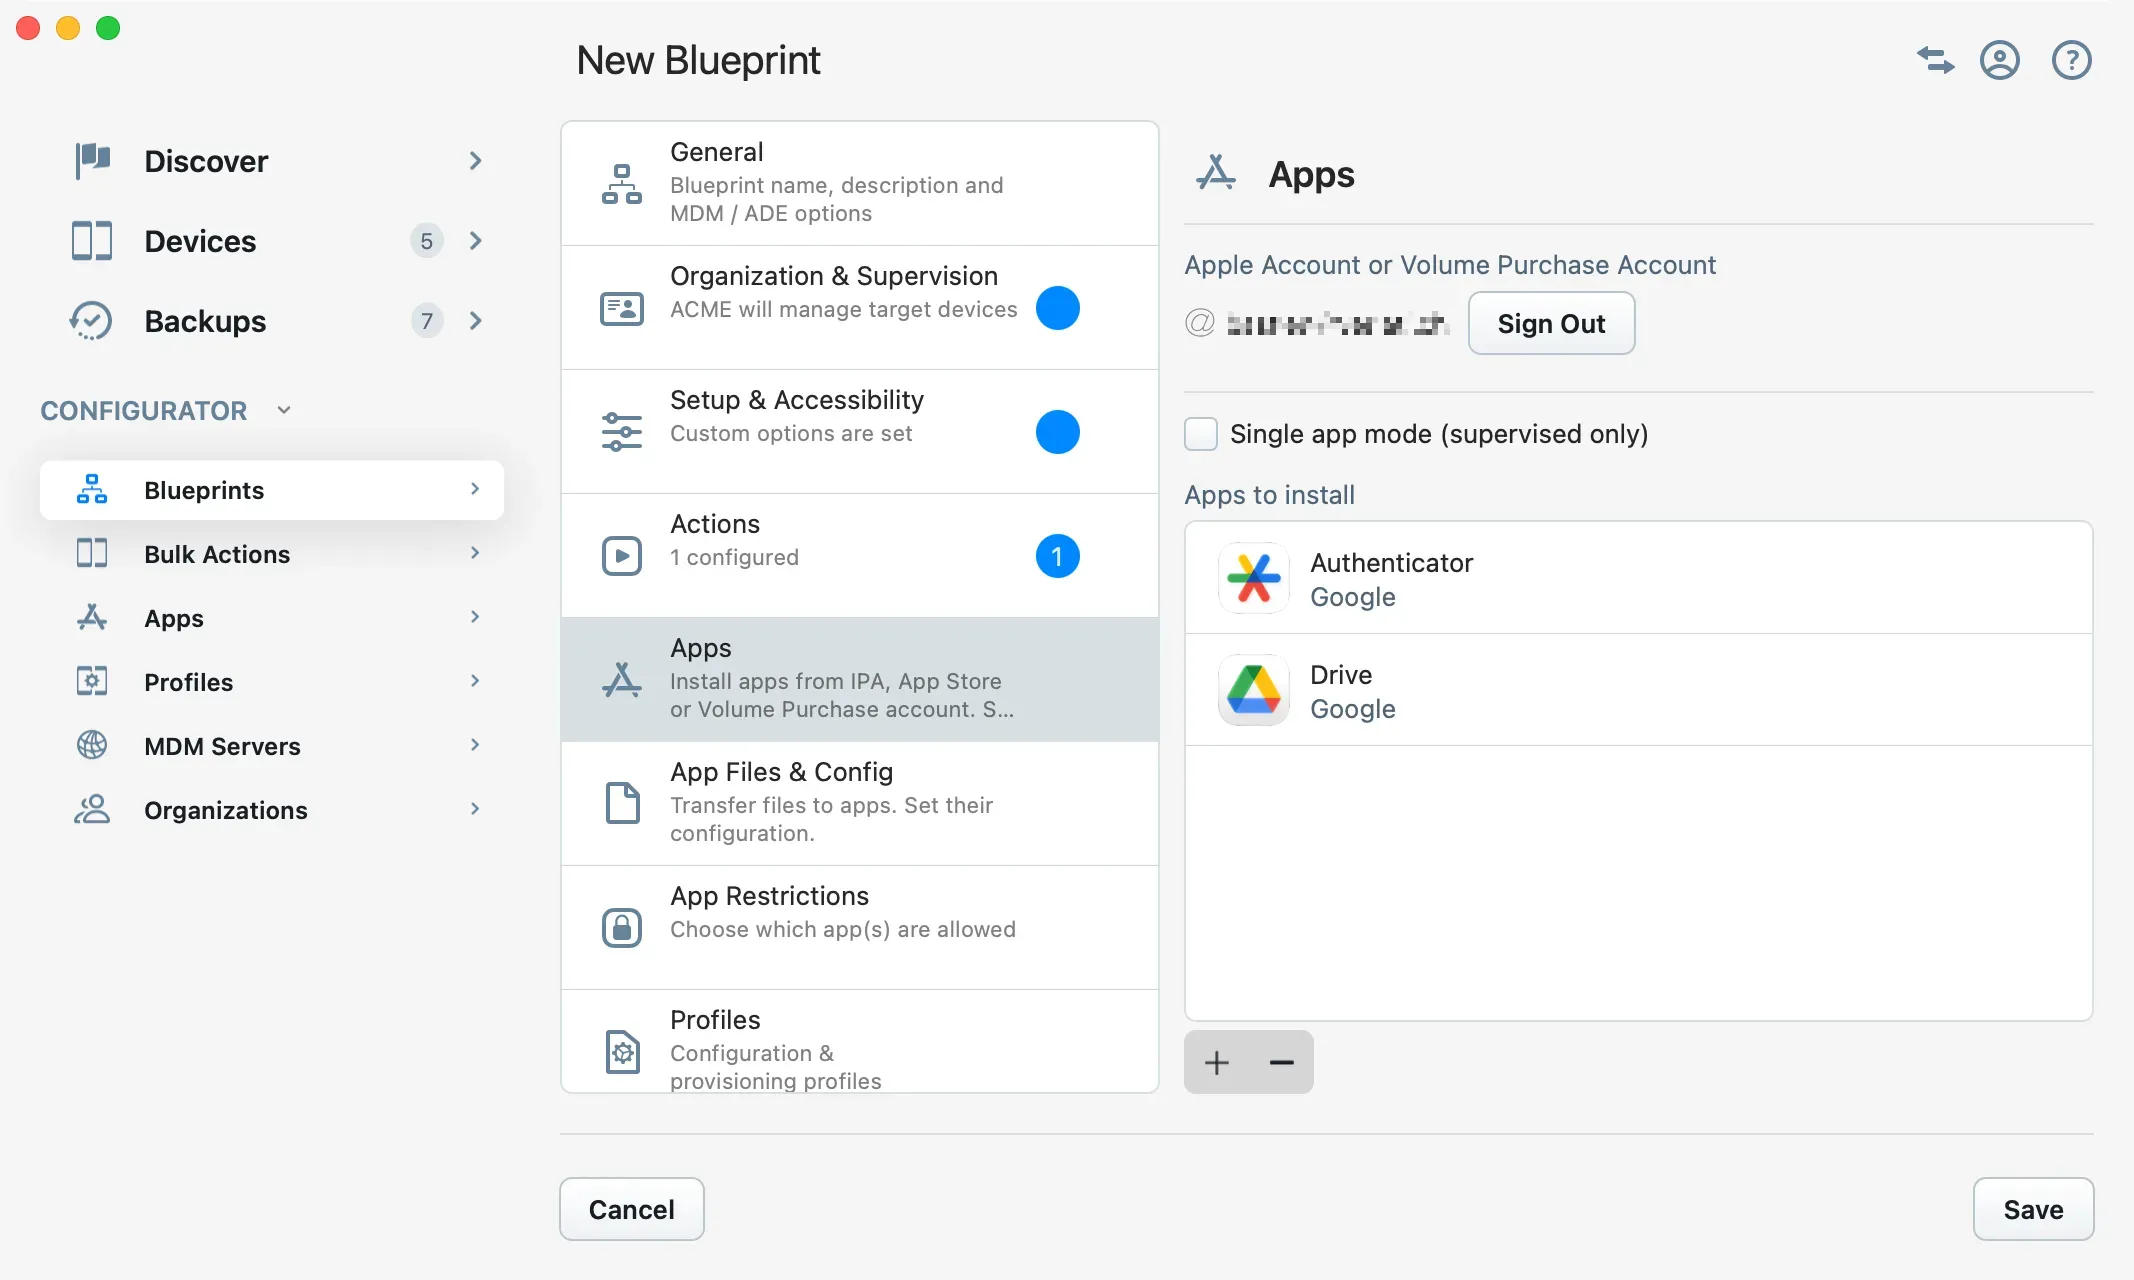This screenshot has height=1280, width=2134.
Task: Select the Blueprints hierarchy icon
Action: pyautogui.click(x=91, y=489)
